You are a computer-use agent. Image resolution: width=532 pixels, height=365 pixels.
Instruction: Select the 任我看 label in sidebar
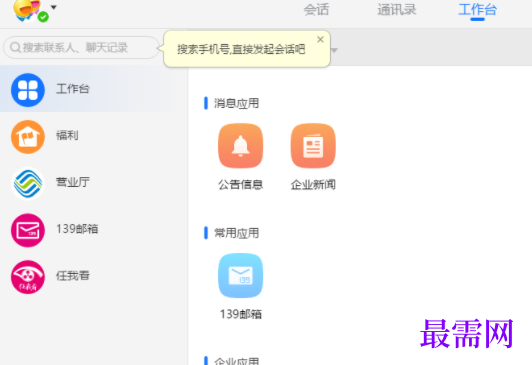[73, 275]
